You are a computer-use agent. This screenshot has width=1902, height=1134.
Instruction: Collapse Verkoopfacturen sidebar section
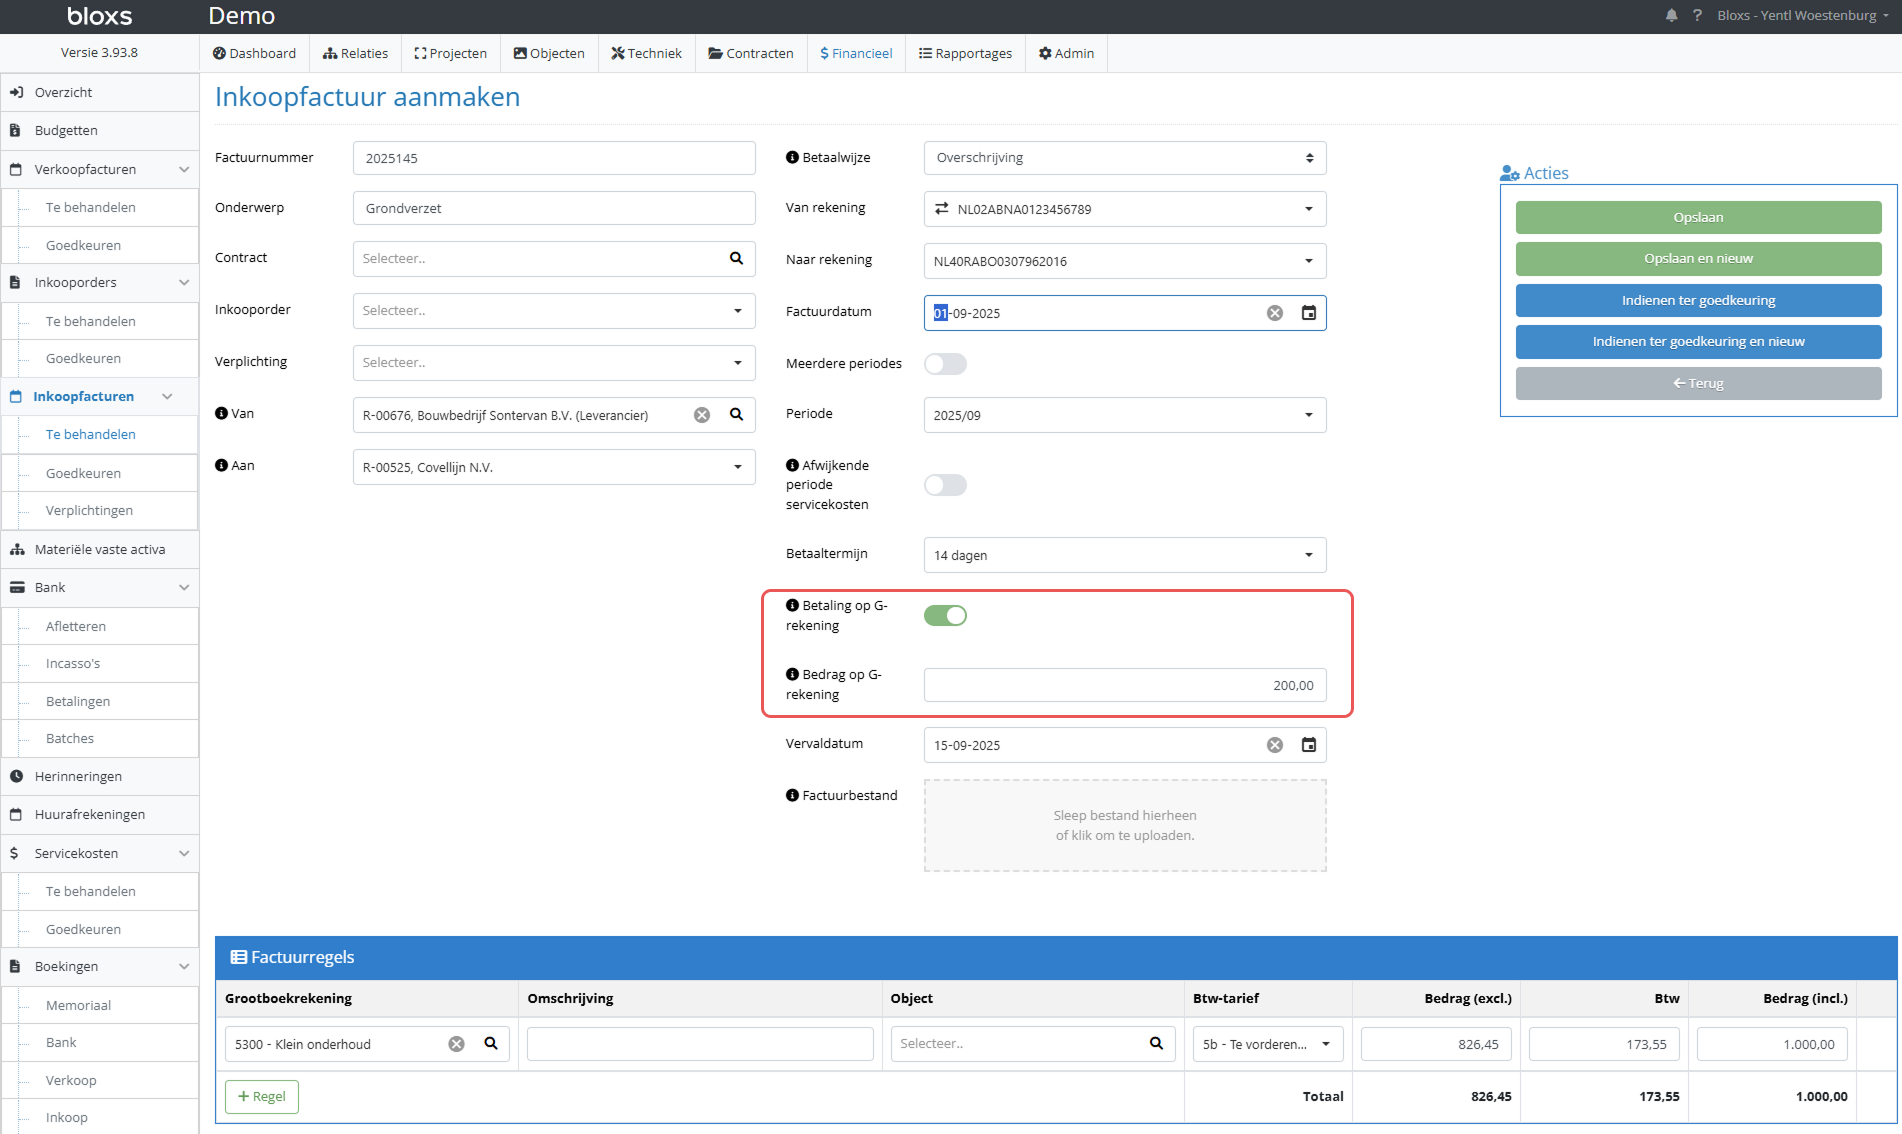click(x=184, y=169)
